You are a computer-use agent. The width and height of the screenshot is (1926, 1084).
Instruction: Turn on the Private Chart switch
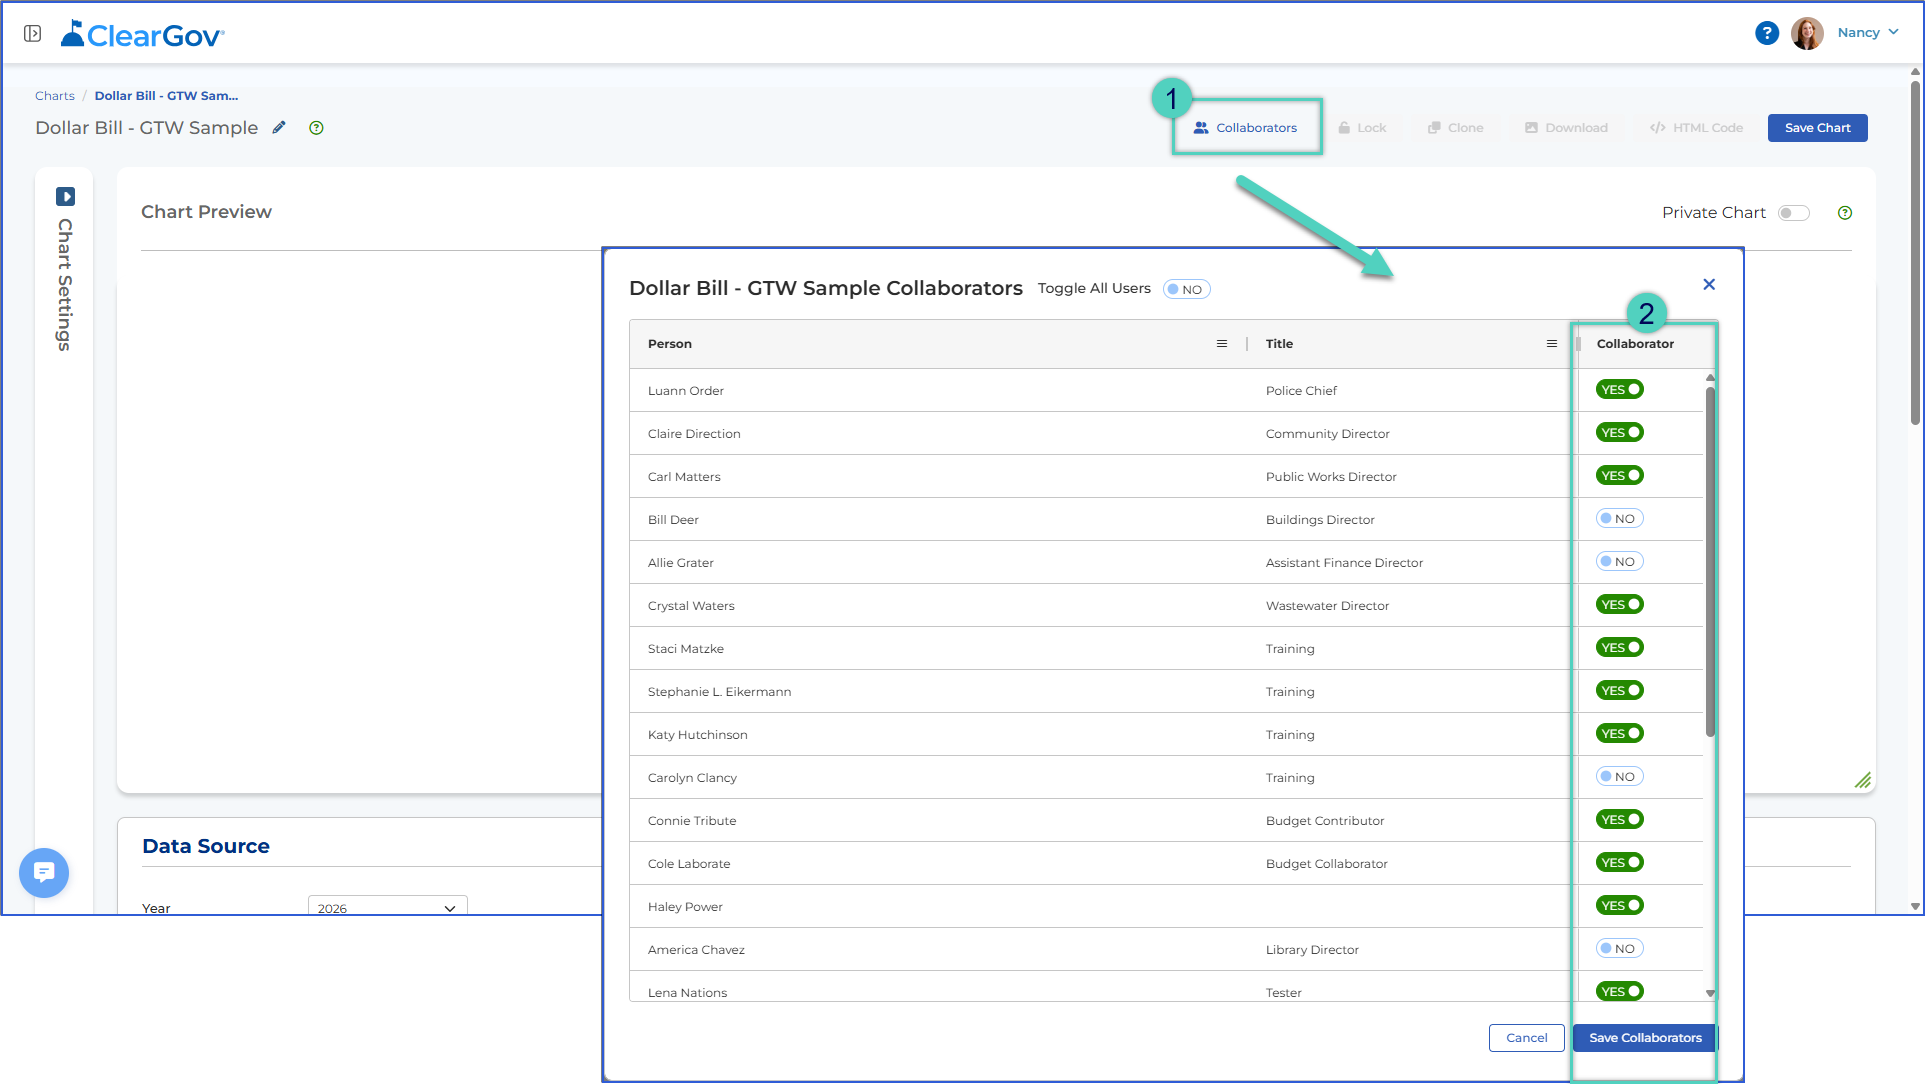point(1793,213)
